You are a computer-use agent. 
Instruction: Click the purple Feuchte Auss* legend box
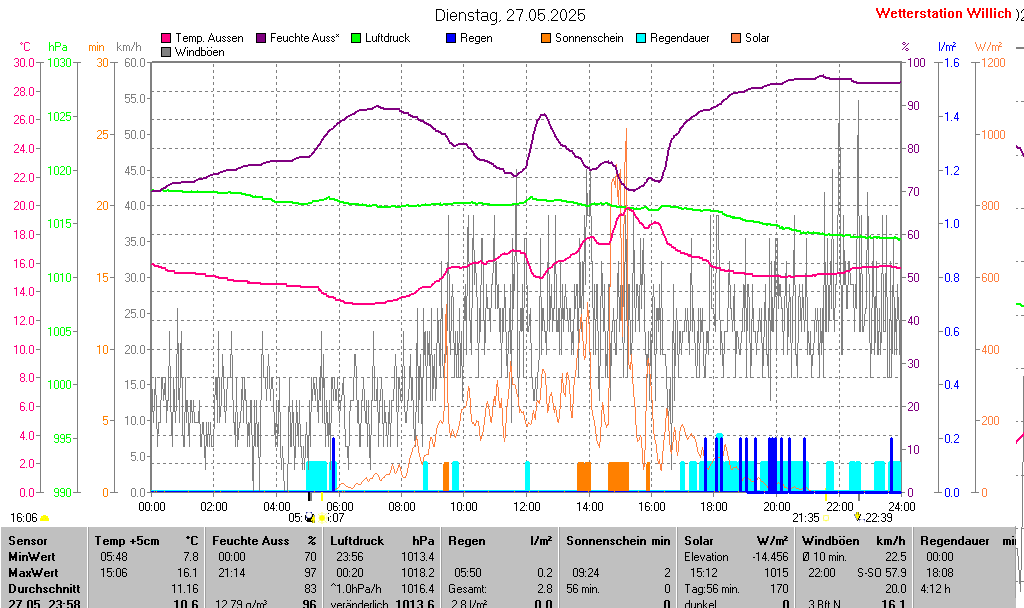(x=262, y=38)
